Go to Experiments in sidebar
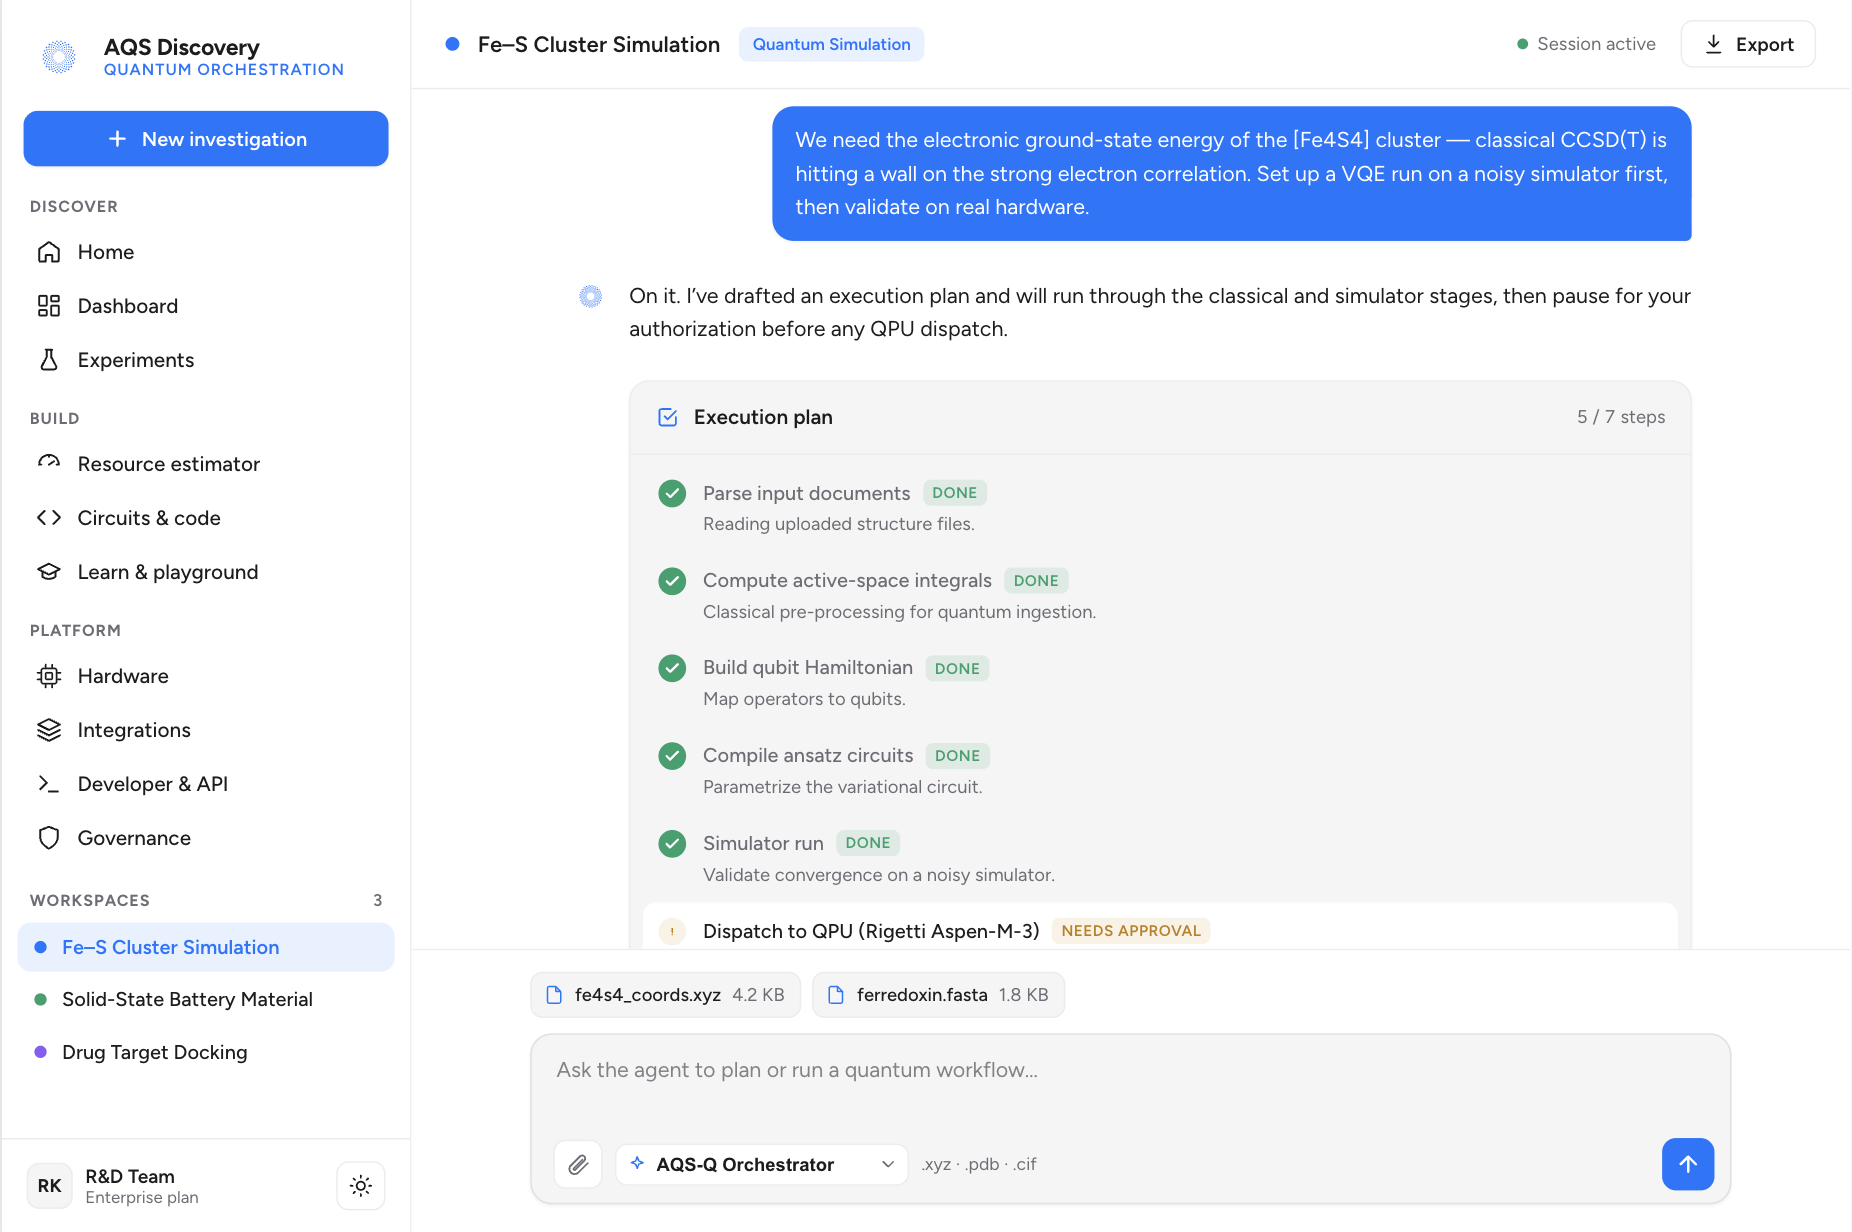The height and width of the screenshot is (1232, 1852). [206, 360]
